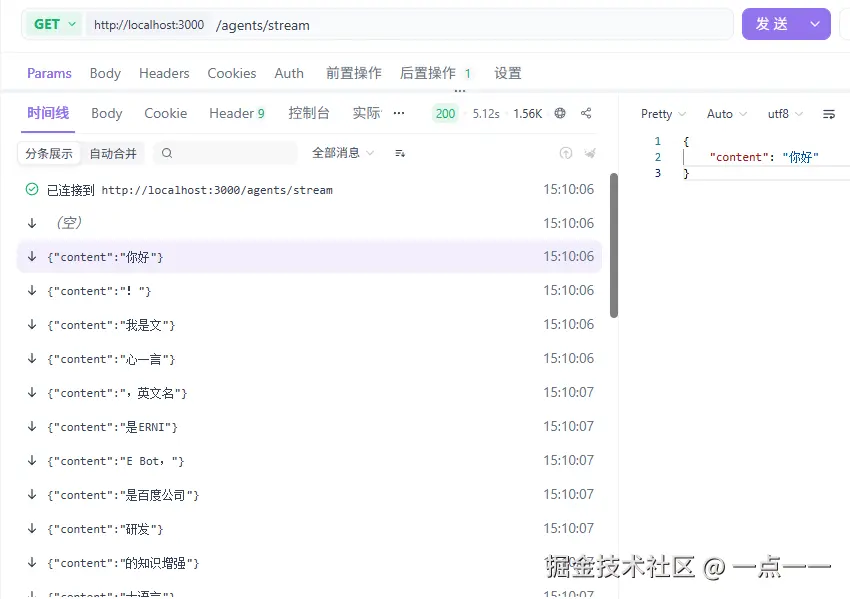Open the request Headers tab

point(164,73)
